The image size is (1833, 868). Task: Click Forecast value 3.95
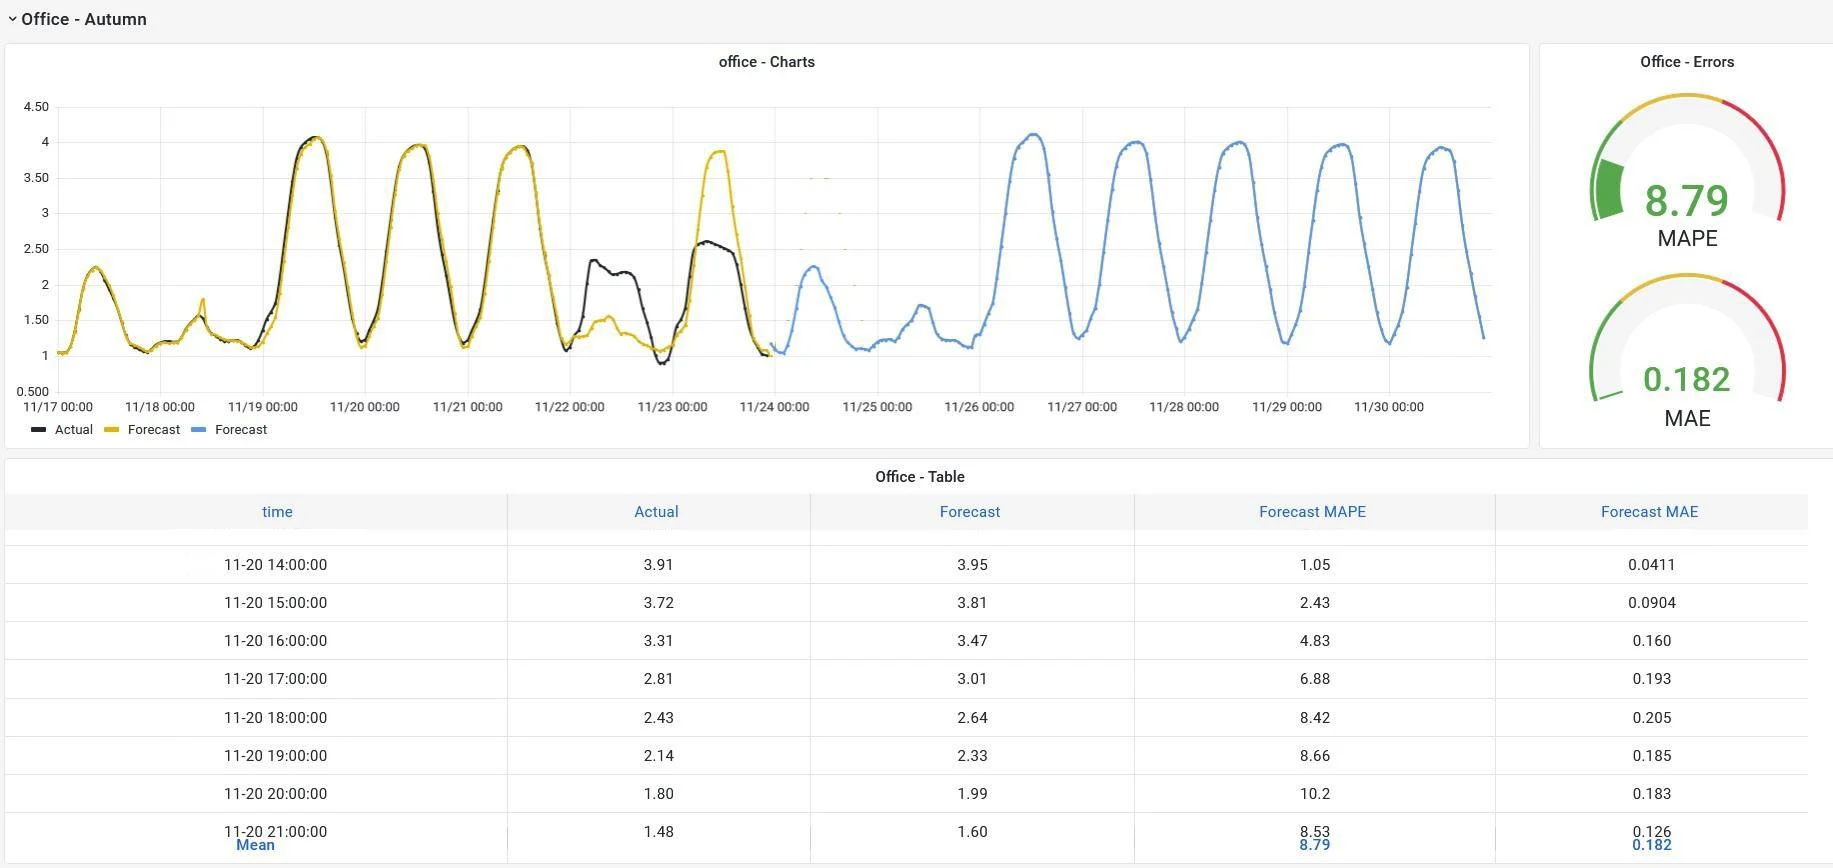[x=972, y=565]
